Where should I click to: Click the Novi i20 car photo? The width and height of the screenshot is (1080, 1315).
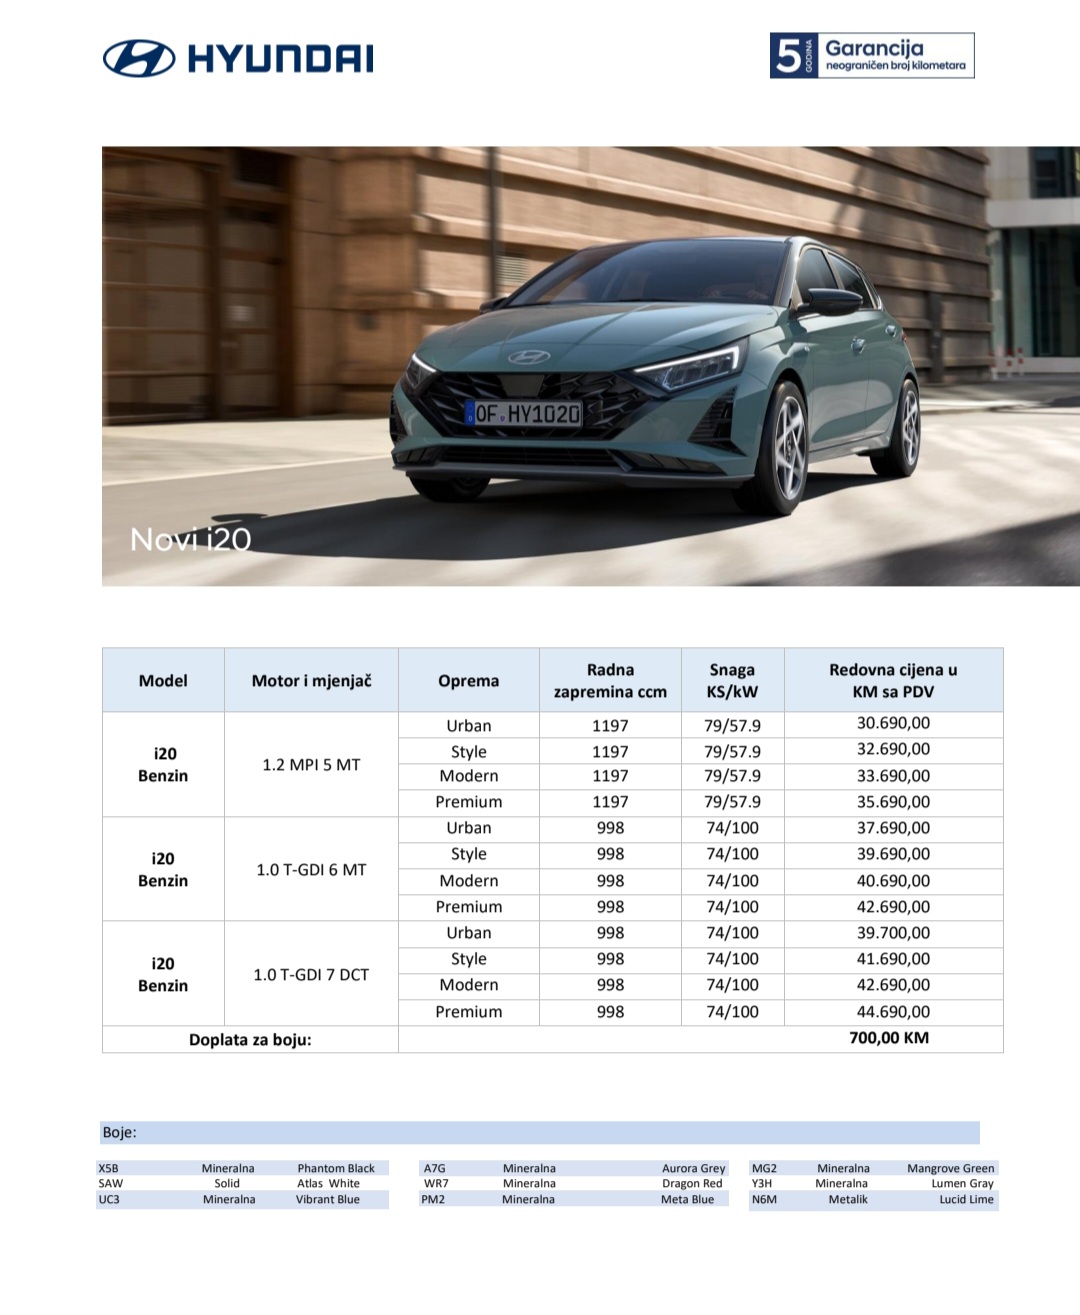click(591, 366)
